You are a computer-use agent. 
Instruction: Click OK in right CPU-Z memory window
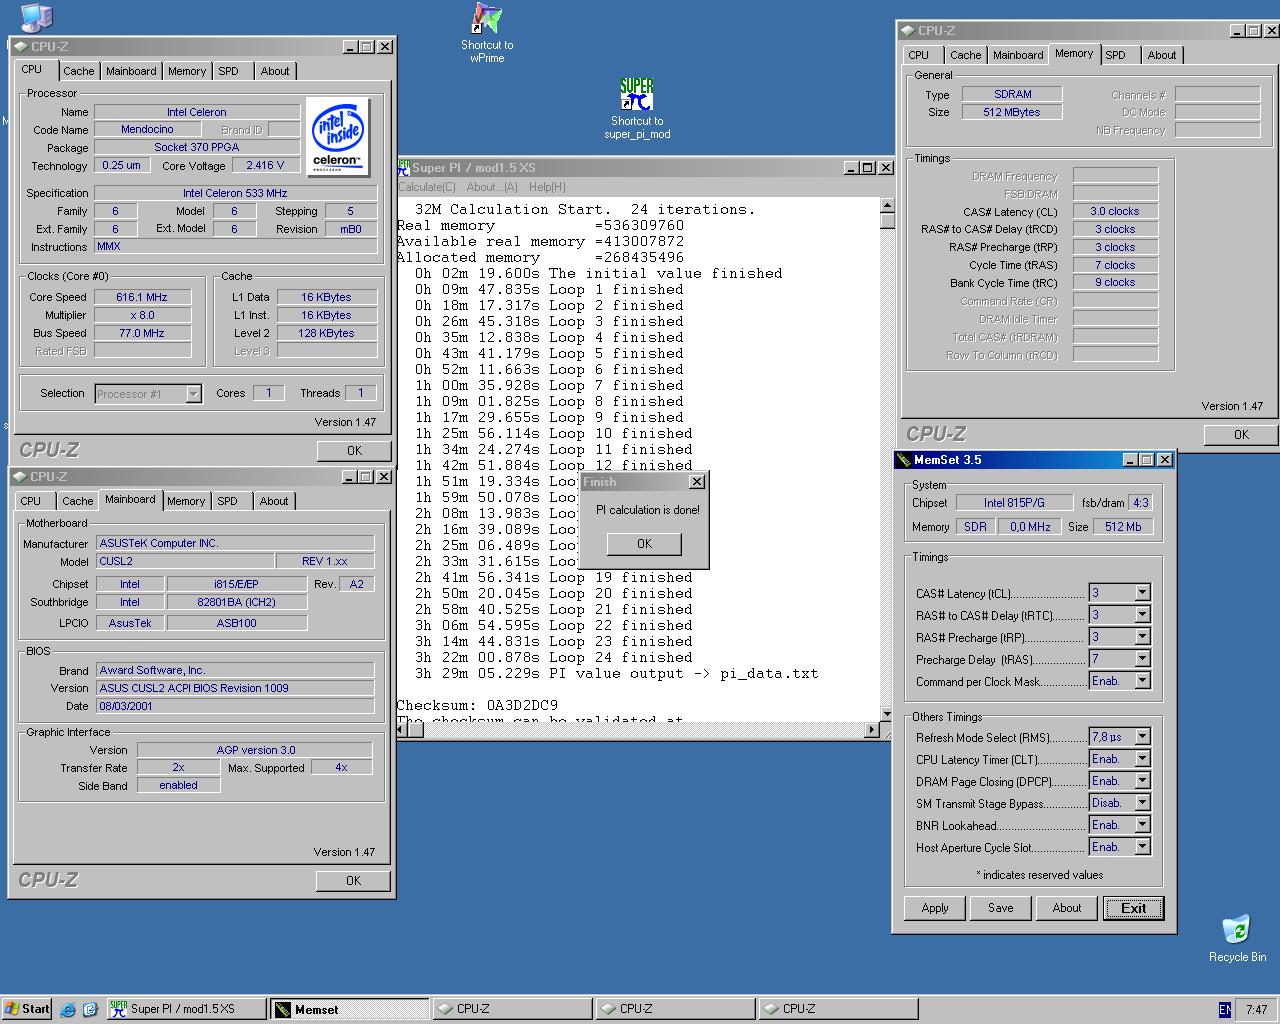pyautogui.click(x=1241, y=435)
